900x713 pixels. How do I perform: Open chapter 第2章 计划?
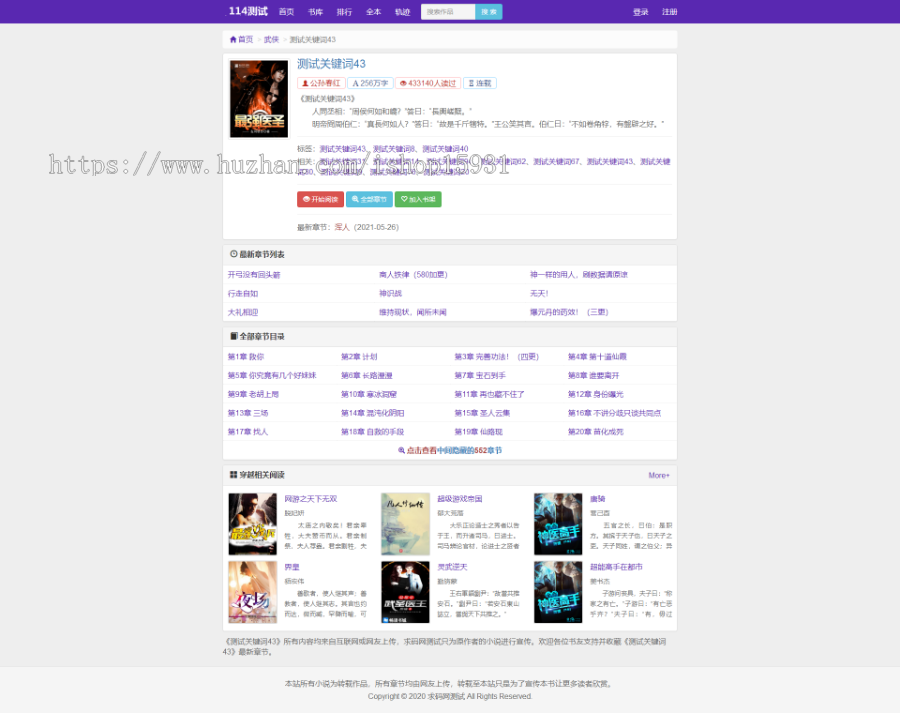[x=359, y=356]
